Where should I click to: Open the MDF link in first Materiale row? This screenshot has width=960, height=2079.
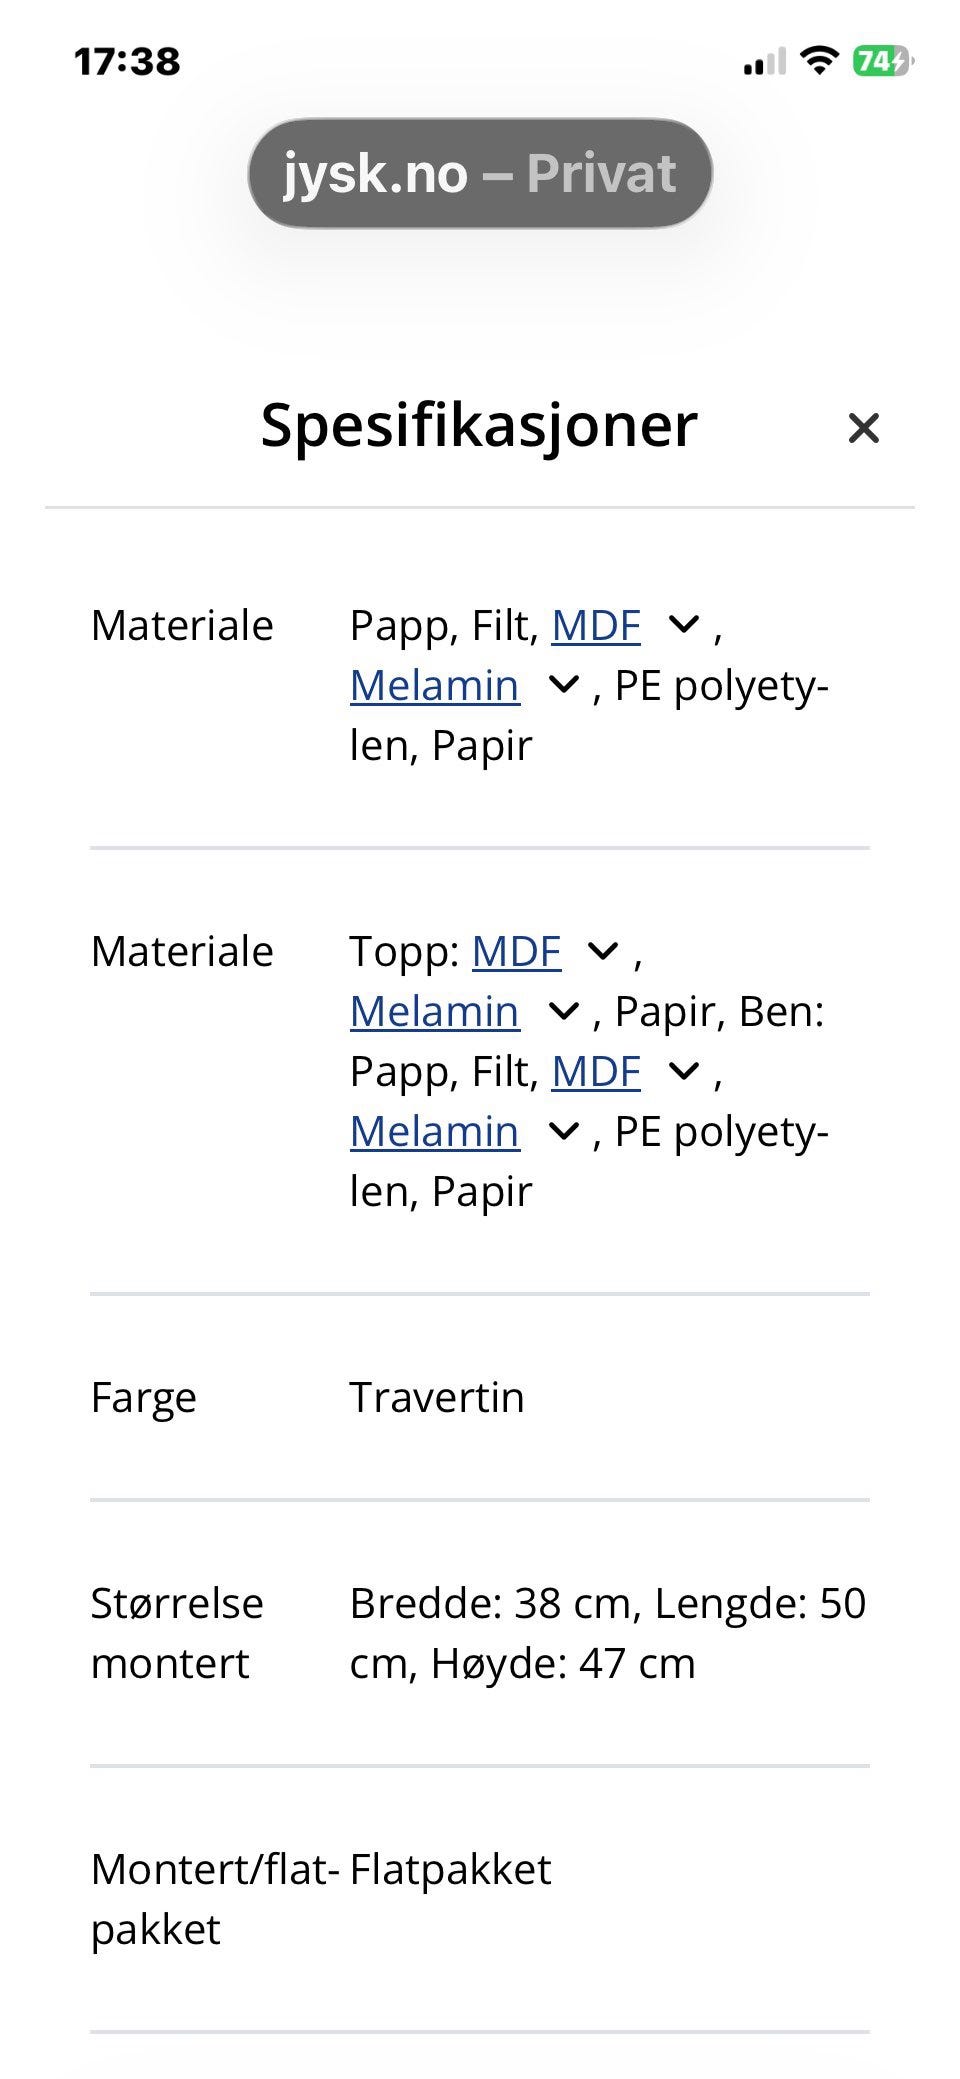596,626
